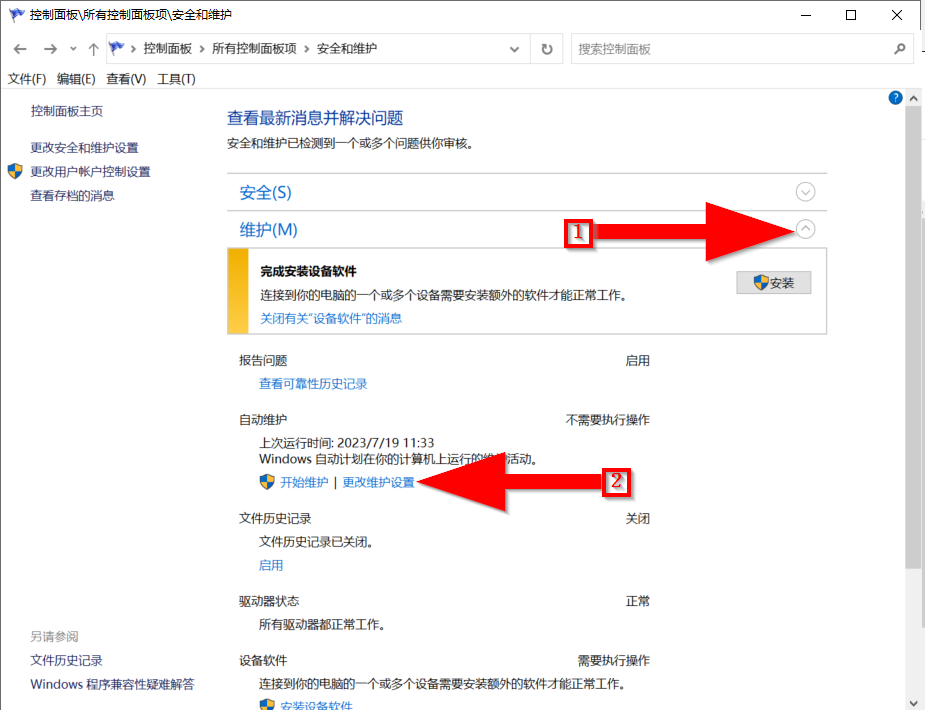Click the breadcrumb 所有控制面板项
This screenshot has width=925, height=710.
pyautogui.click(x=254, y=48)
